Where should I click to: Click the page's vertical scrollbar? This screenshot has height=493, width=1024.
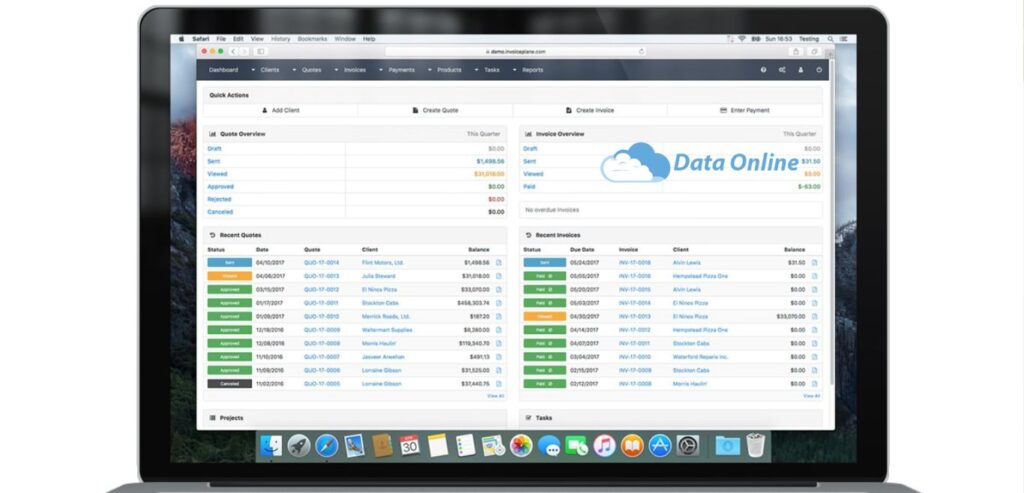coord(831,222)
